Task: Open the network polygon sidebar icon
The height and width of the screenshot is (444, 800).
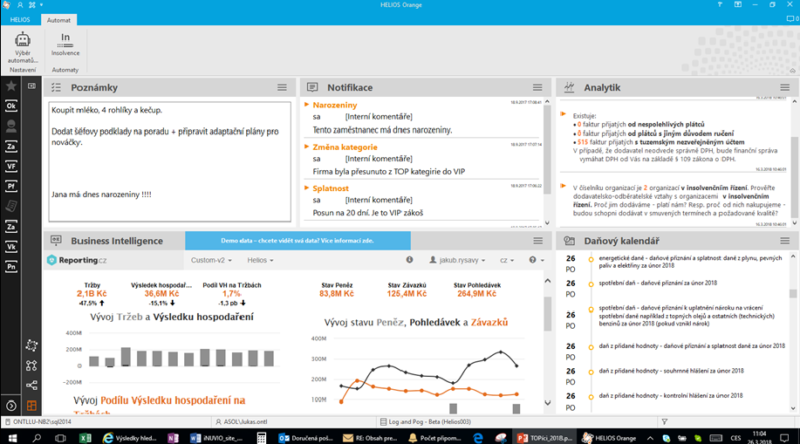Action: click(x=32, y=346)
